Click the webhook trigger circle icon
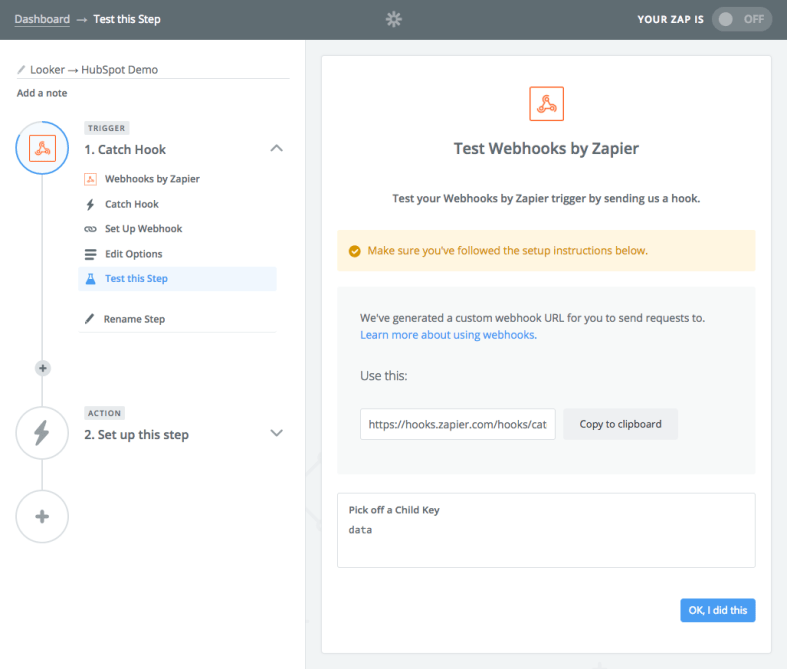The width and height of the screenshot is (787, 669). [42, 148]
